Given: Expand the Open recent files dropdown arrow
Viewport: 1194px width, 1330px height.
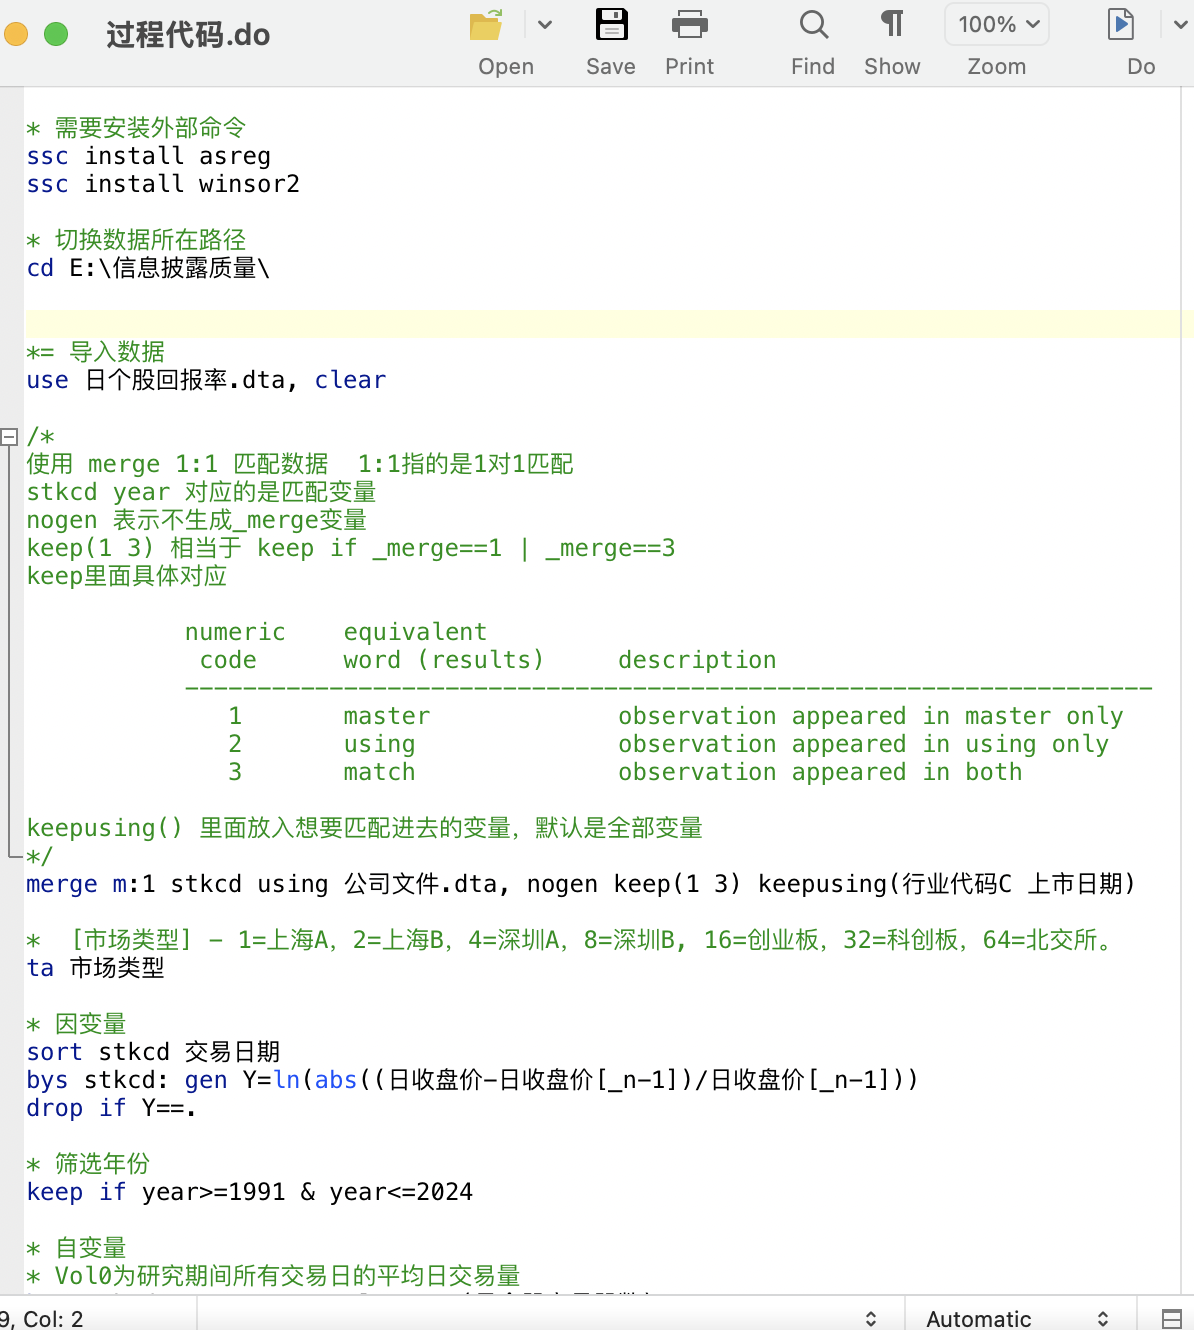Looking at the screenshot, I should [x=545, y=25].
